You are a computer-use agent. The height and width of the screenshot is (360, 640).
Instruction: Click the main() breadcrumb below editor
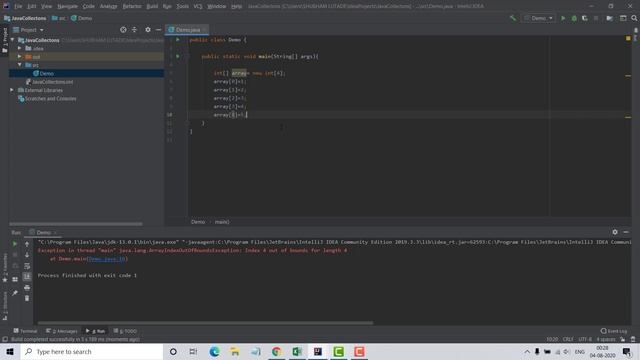(x=222, y=222)
